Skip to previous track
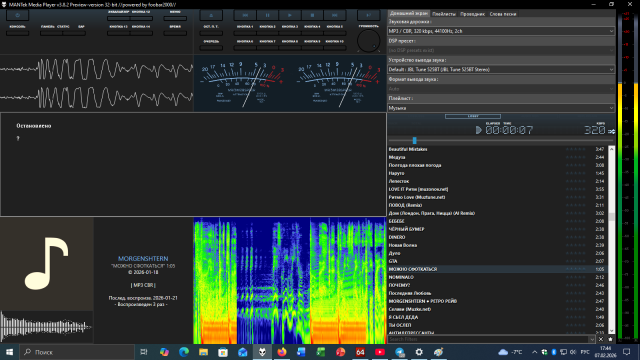The width and height of the screenshot is (640, 360). tap(245, 15)
